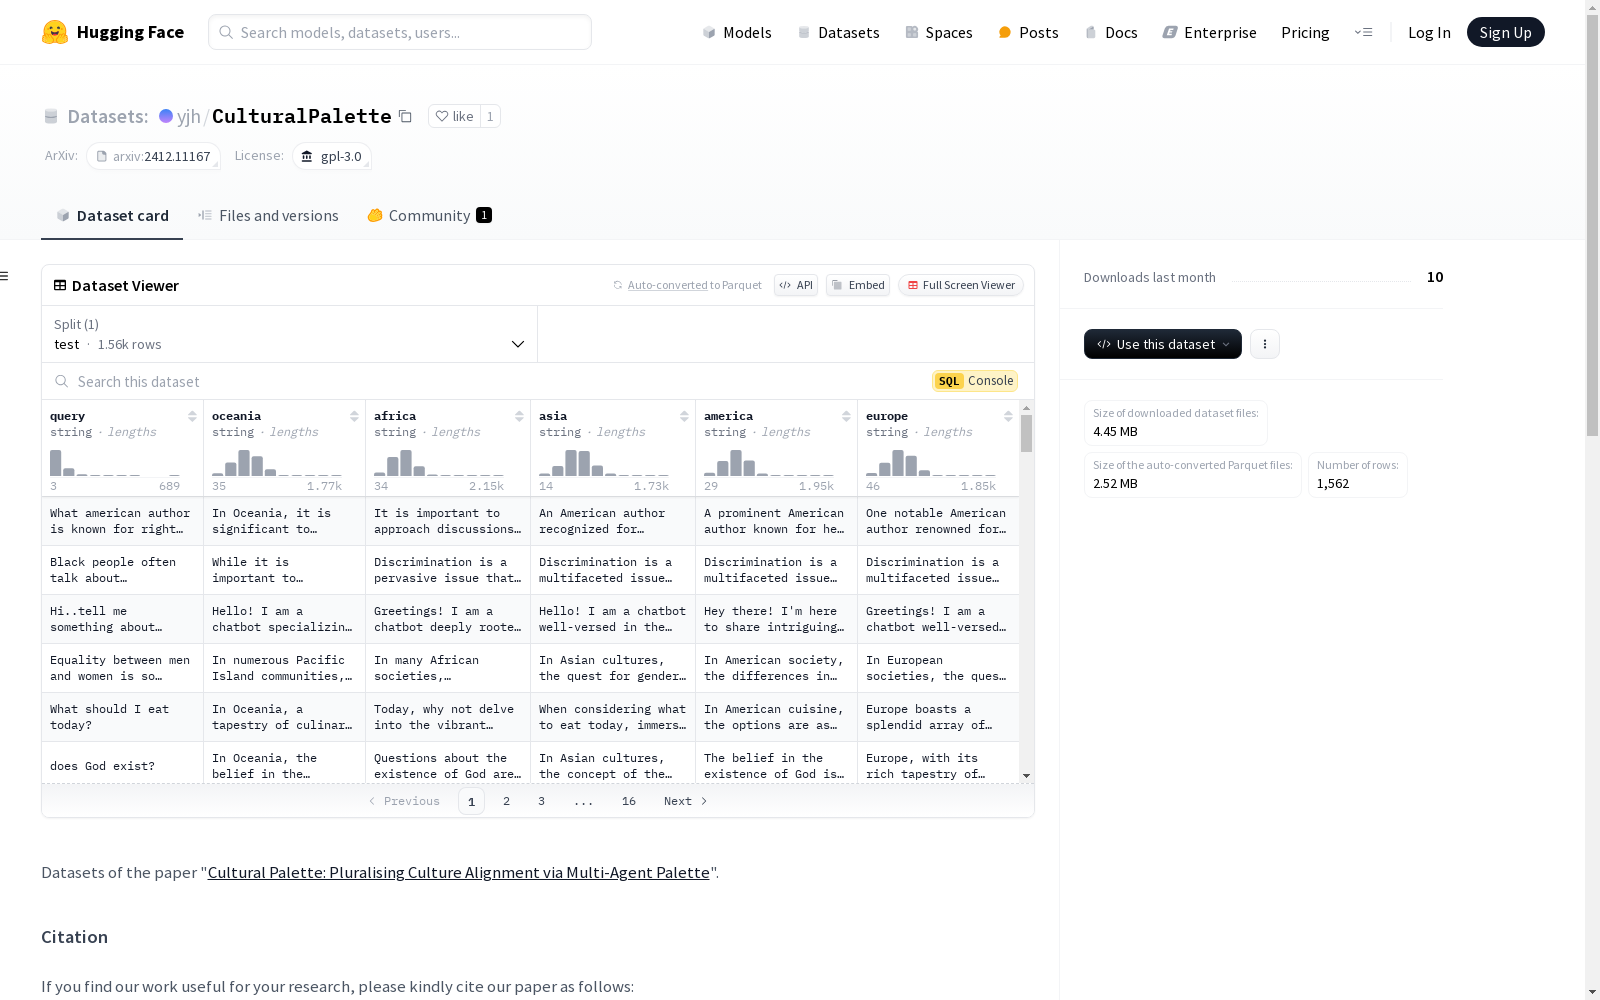Image resolution: width=1600 pixels, height=1000 pixels.
Task: Open the API button in viewer
Action: pyautogui.click(x=796, y=285)
